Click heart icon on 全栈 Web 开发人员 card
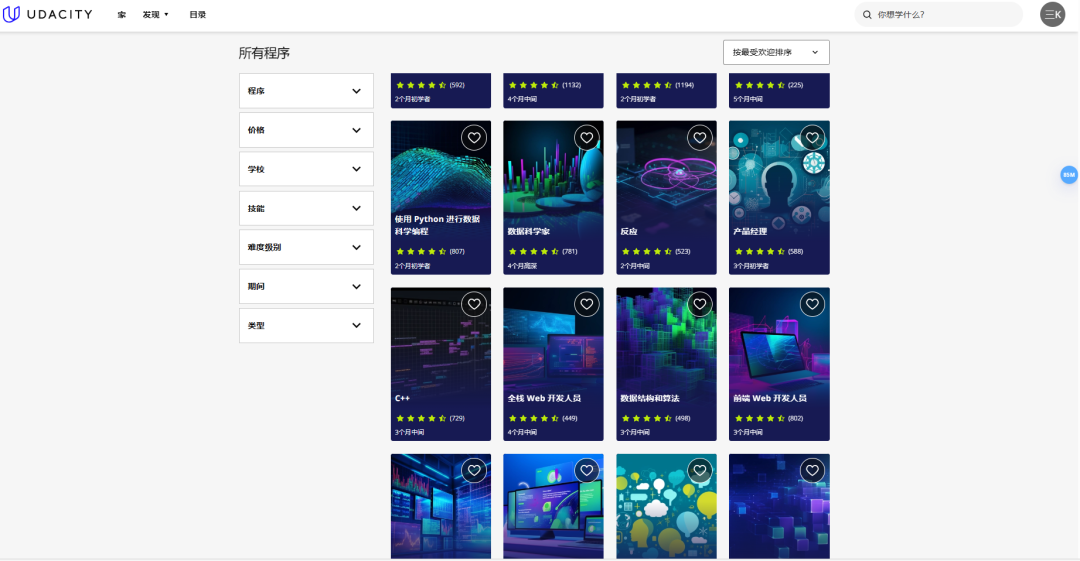Viewport: 1080px width, 561px height. point(587,304)
